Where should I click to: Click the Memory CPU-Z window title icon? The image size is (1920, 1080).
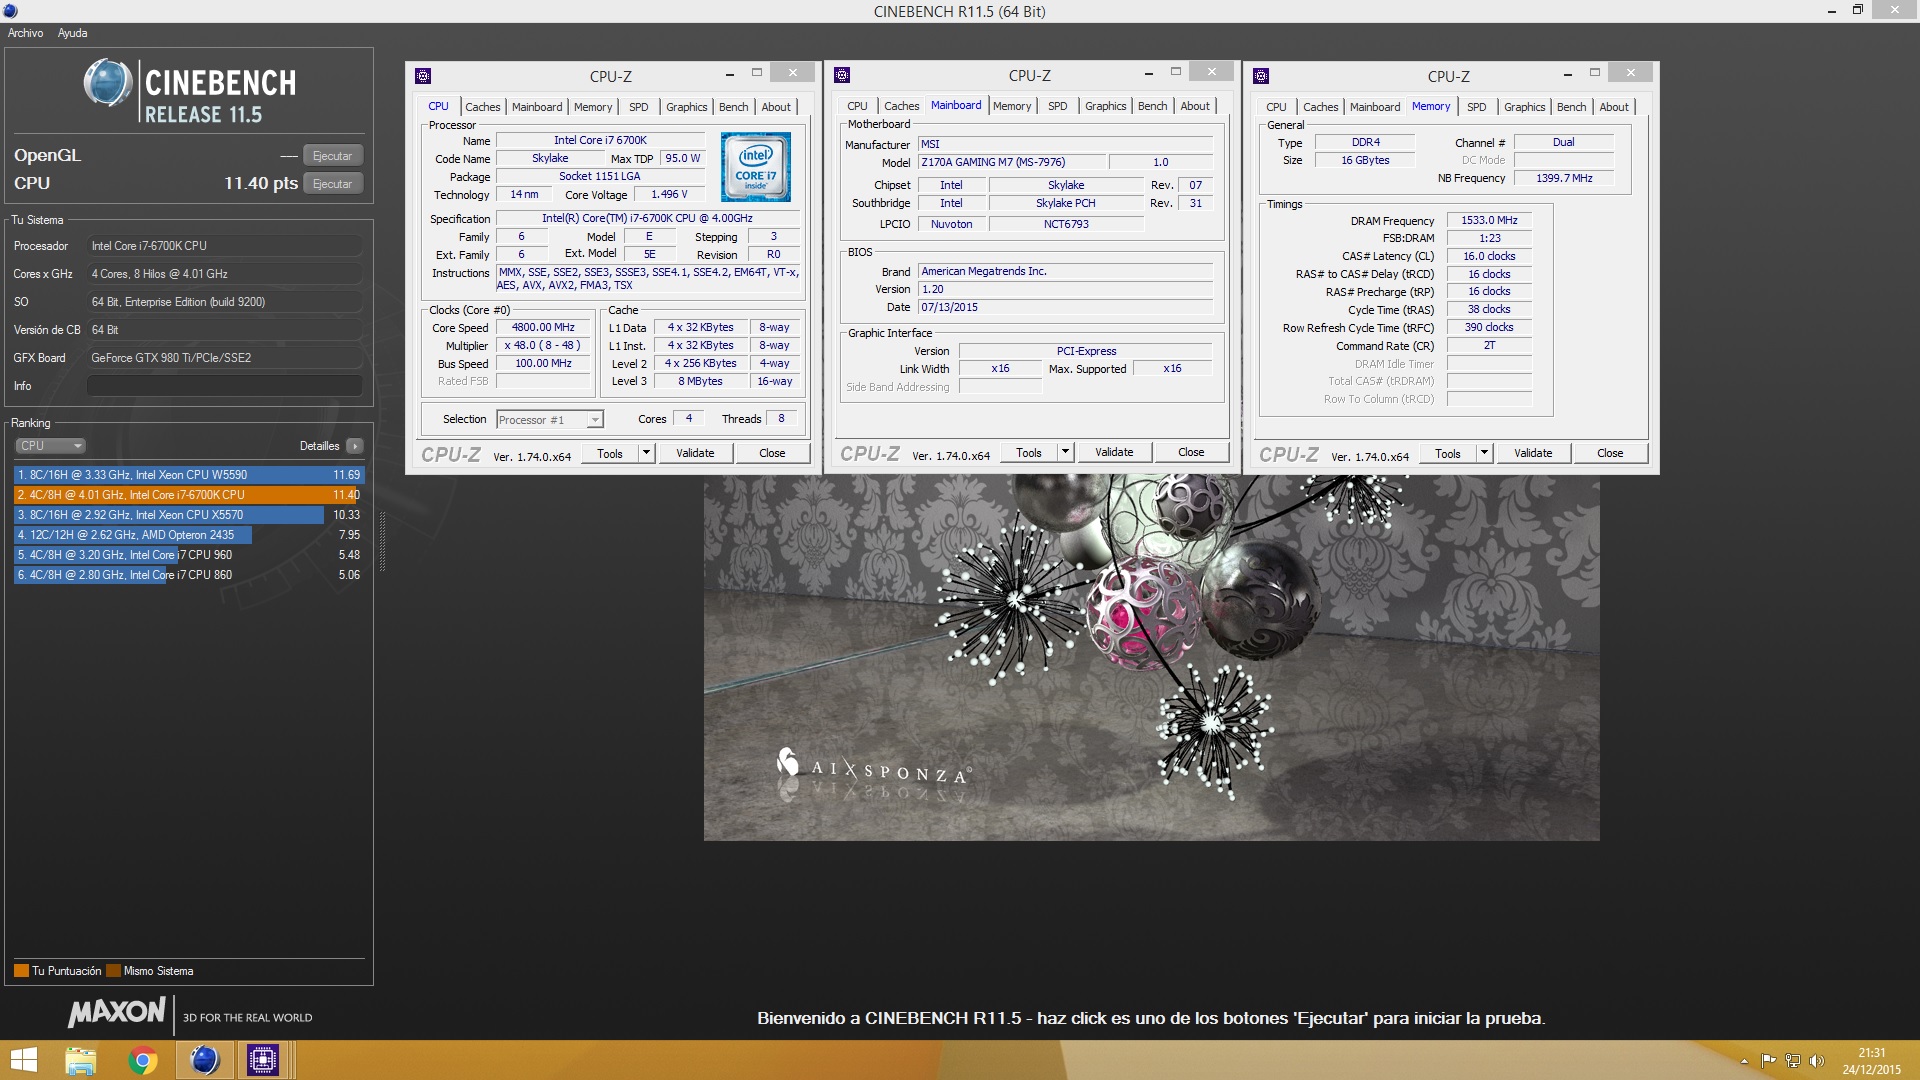[1261, 76]
